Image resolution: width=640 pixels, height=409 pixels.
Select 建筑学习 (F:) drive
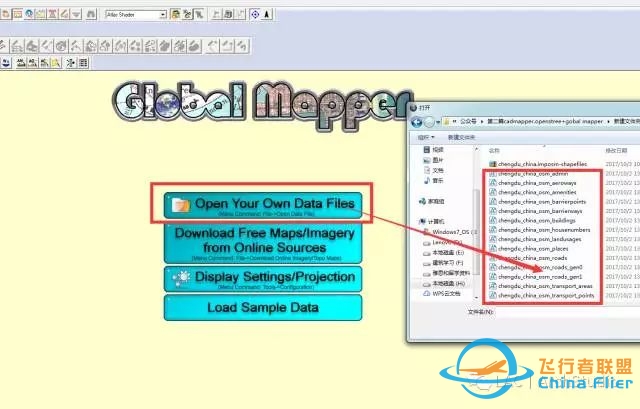click(x=443, y=263)
